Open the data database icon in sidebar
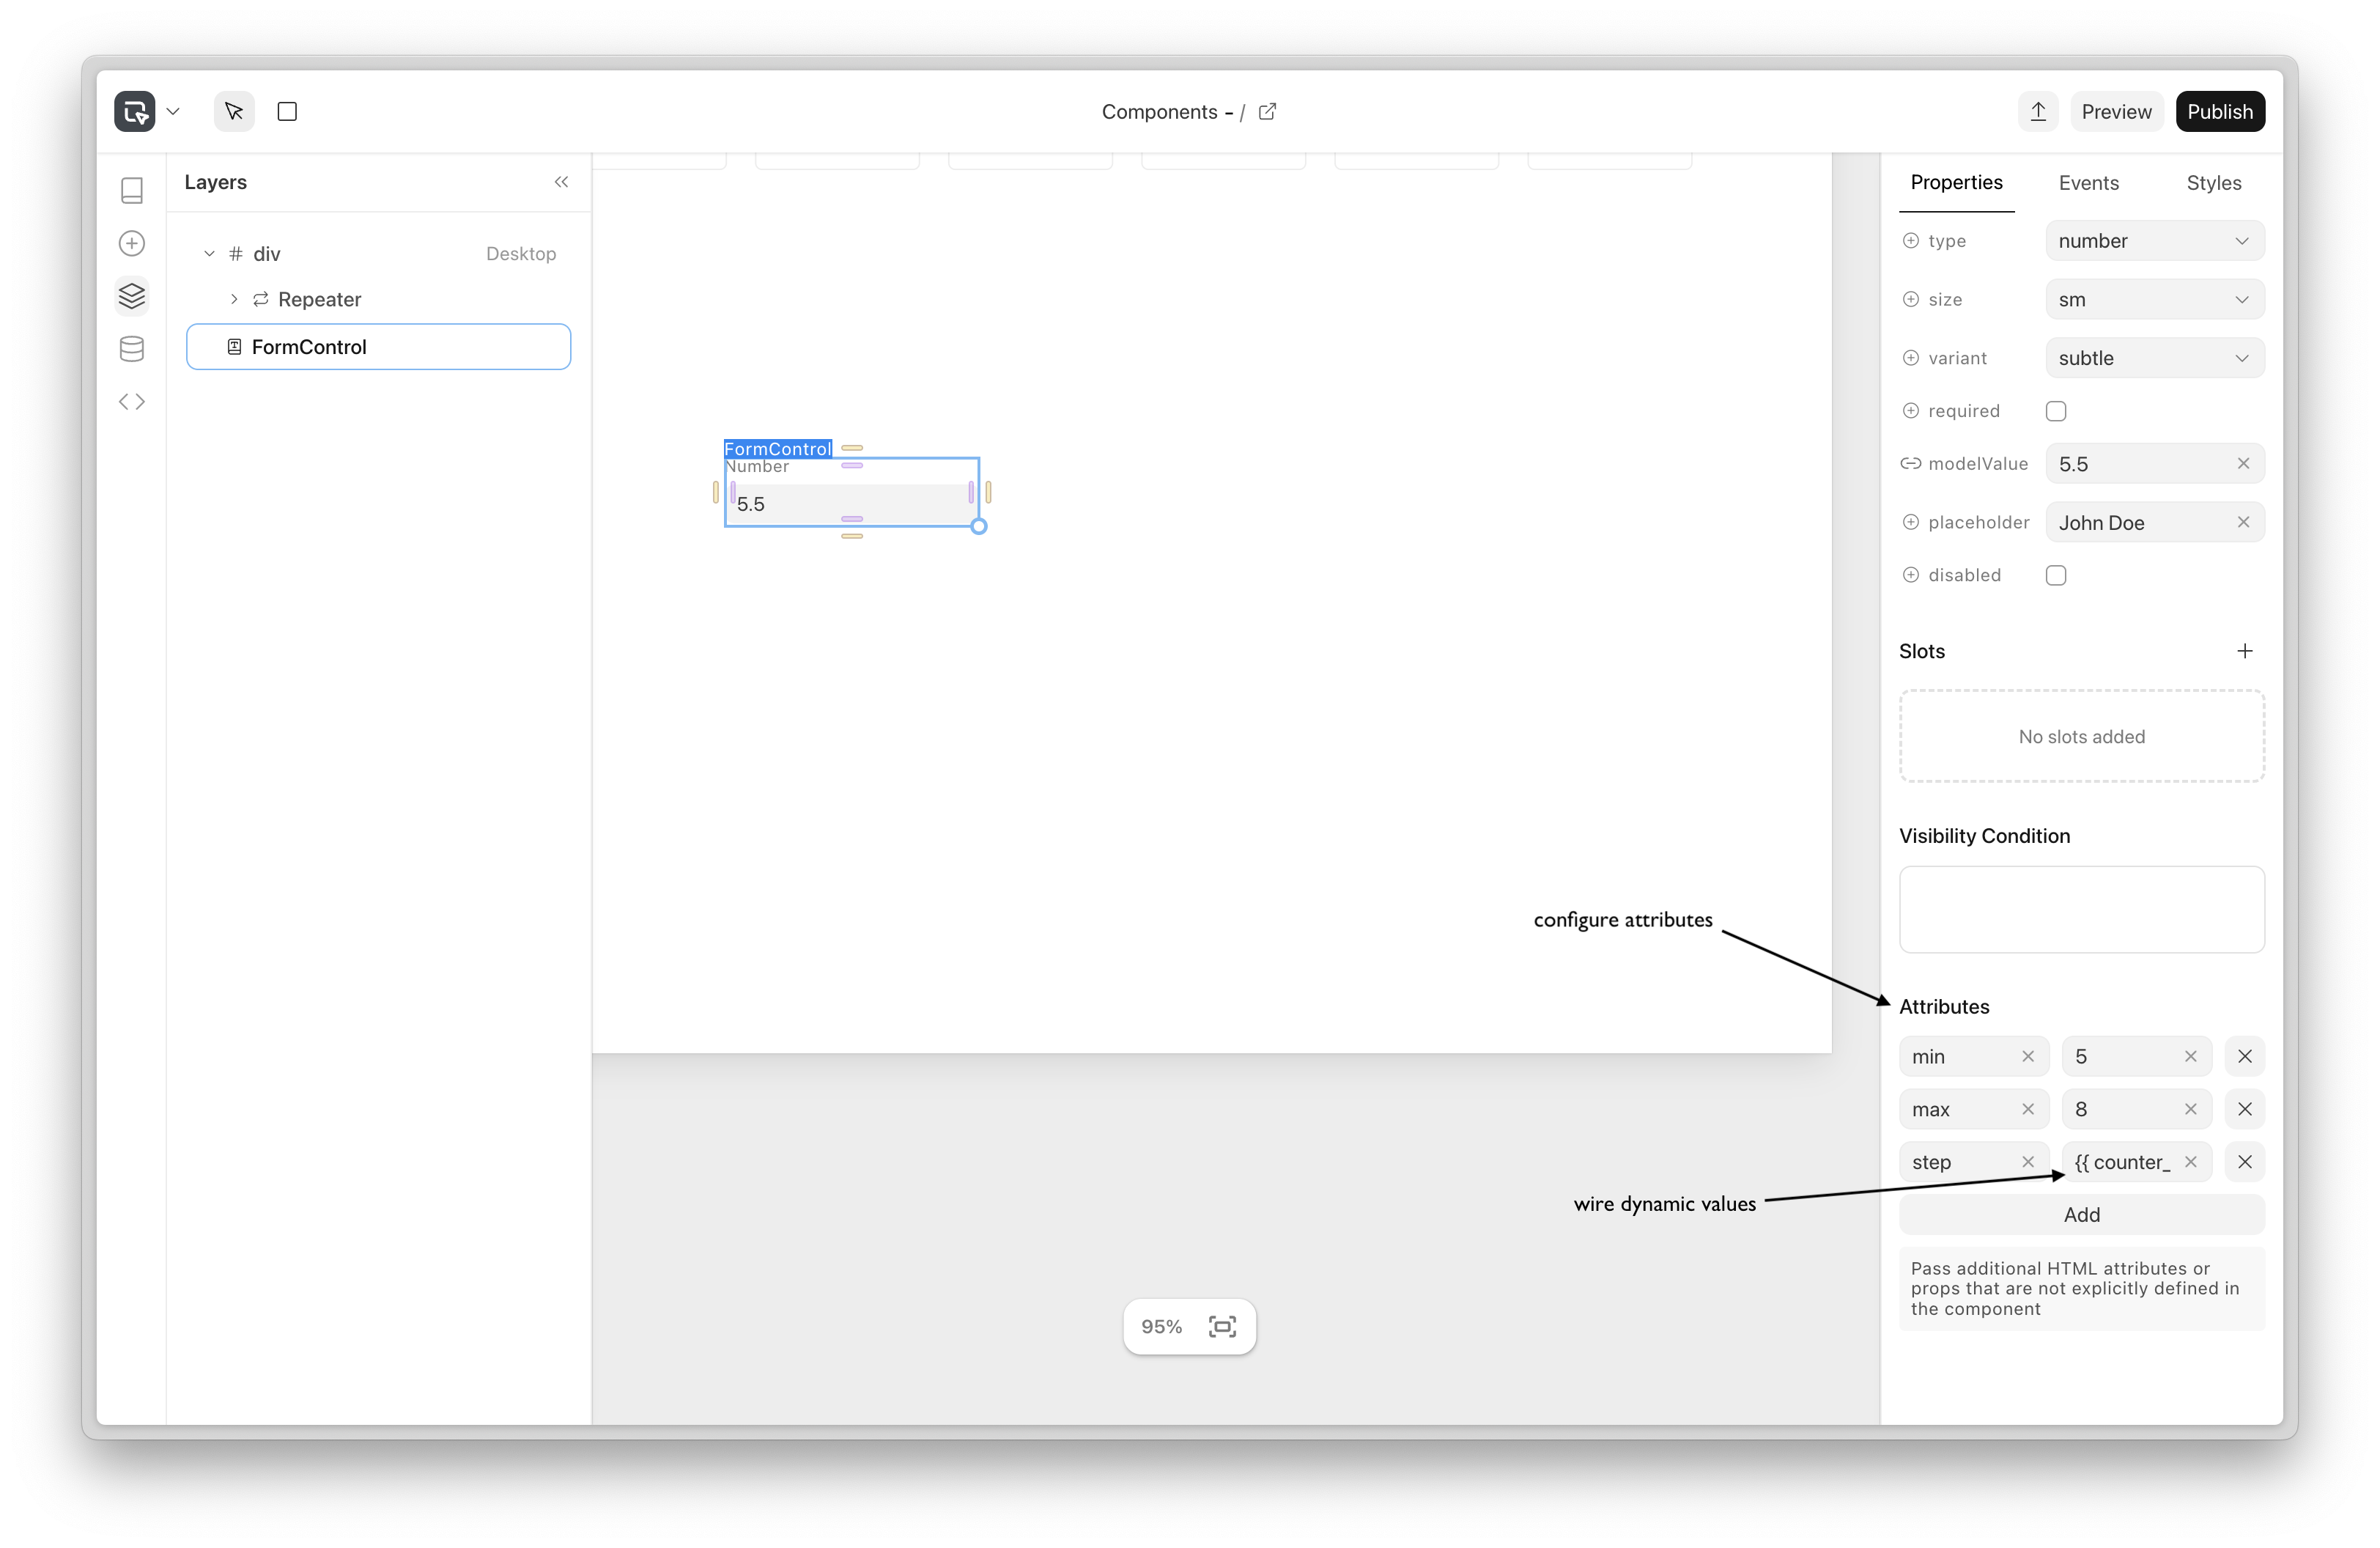2380x1548 pixels. (132, 349)
